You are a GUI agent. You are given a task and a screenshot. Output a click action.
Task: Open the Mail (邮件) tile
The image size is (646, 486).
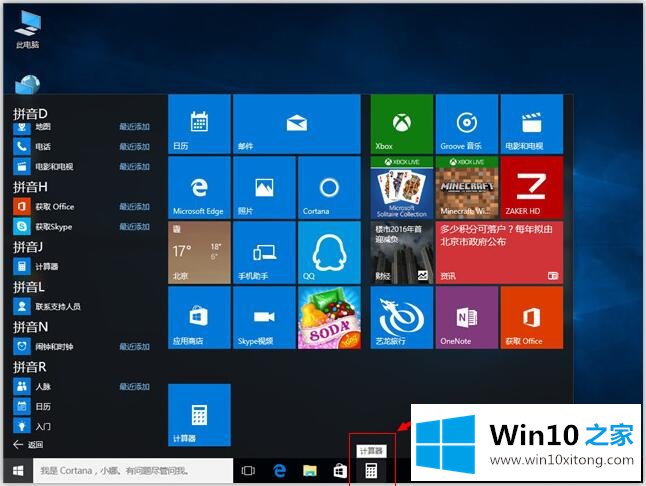click(x=297, y=124)
